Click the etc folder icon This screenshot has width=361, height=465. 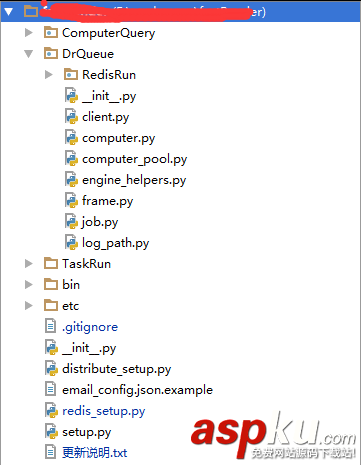(x=51, y=306)
